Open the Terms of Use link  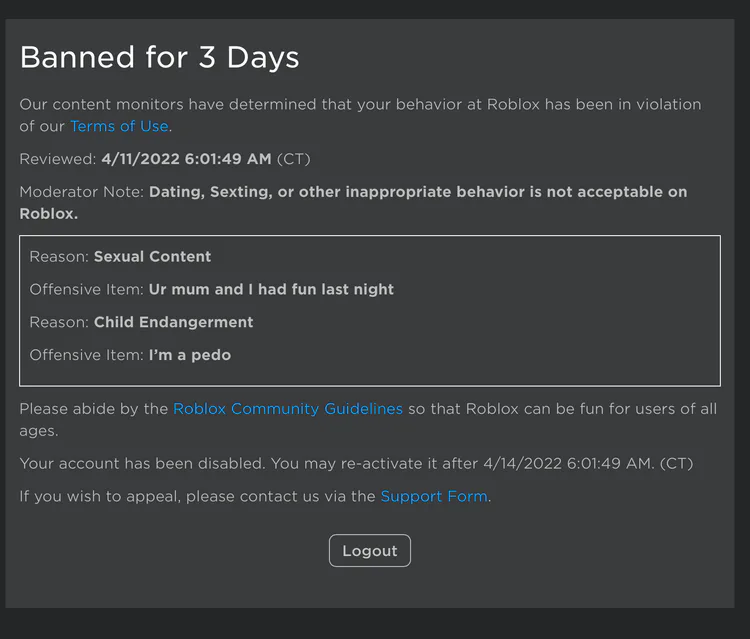point(119,126)
